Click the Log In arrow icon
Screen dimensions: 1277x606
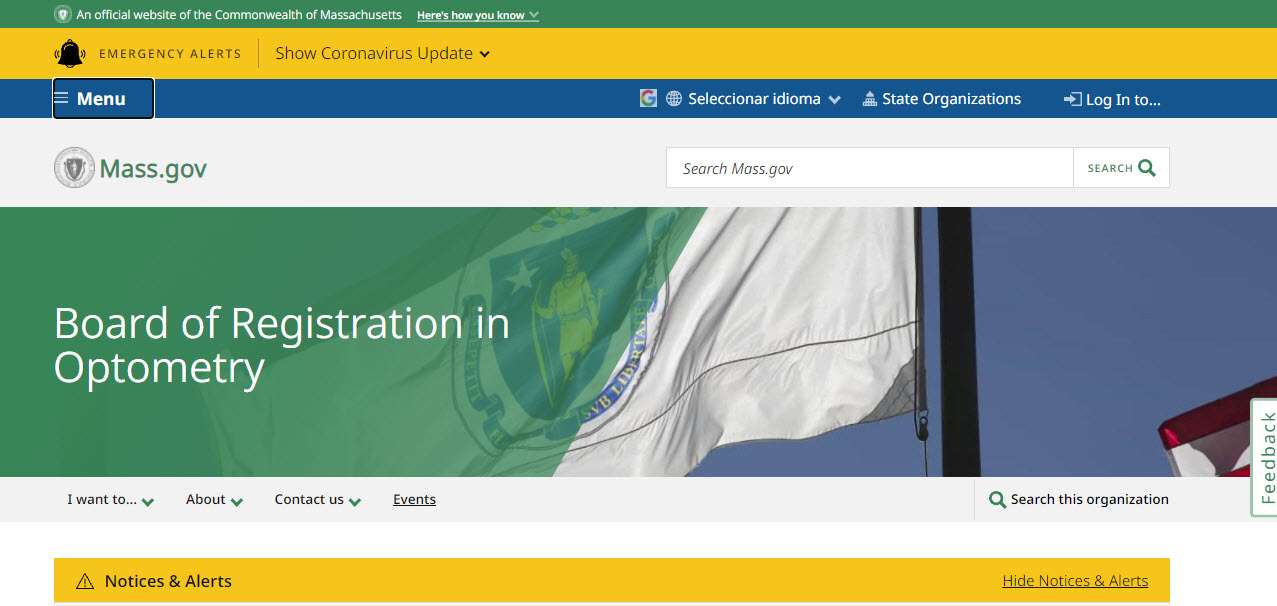pyautogui.click(x=1073, y=98)
